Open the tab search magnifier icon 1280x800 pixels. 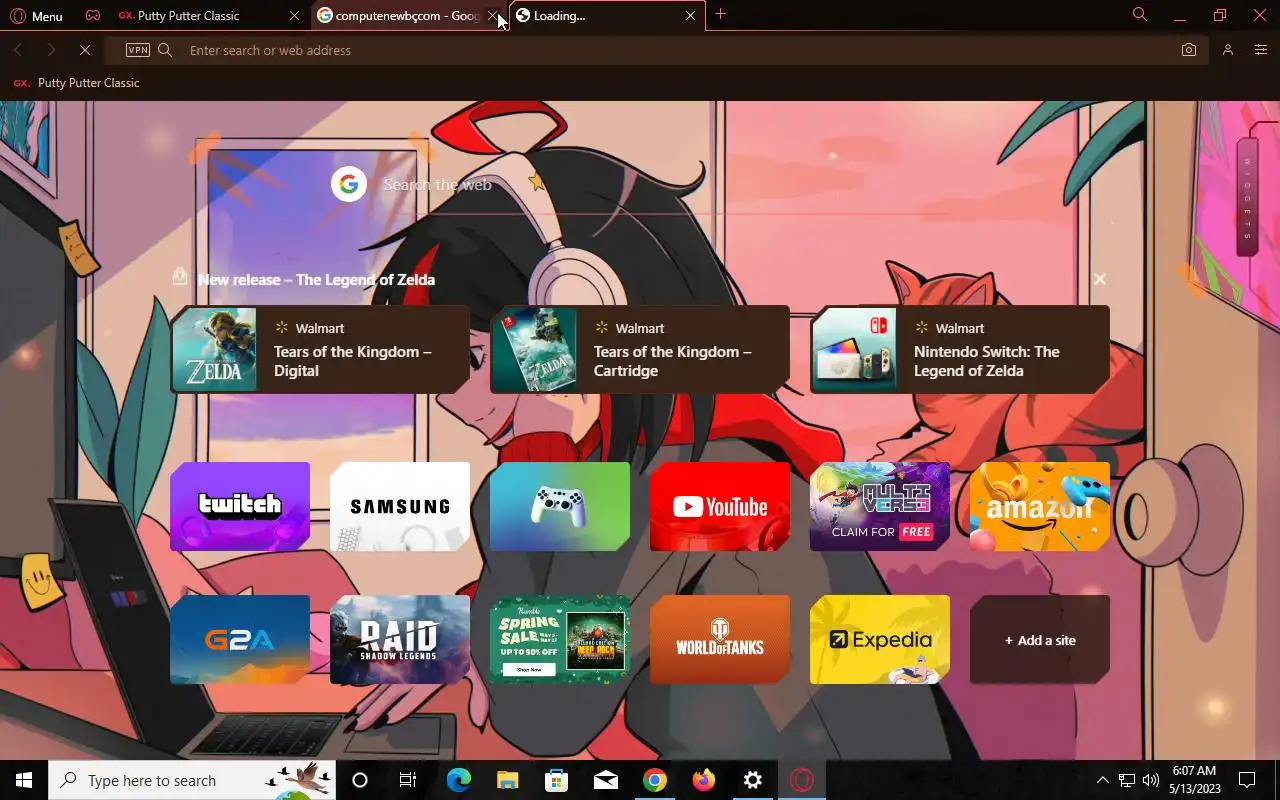click(1139, 14)
